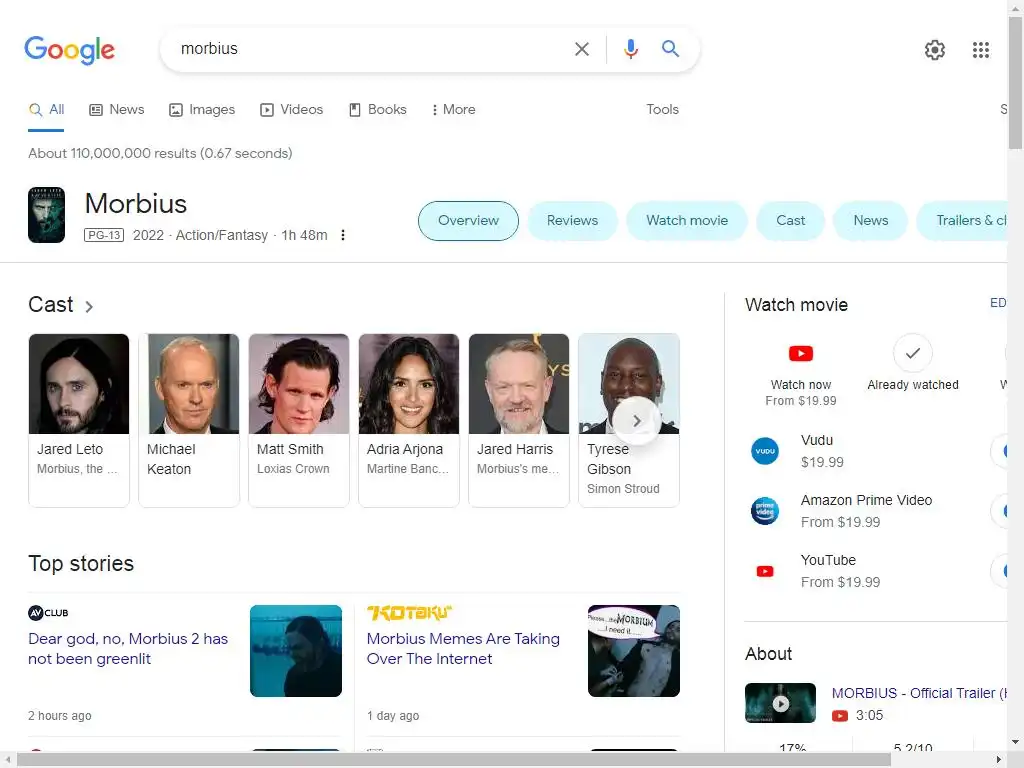Open the three-dot menu beside movie details

point(343,235)
